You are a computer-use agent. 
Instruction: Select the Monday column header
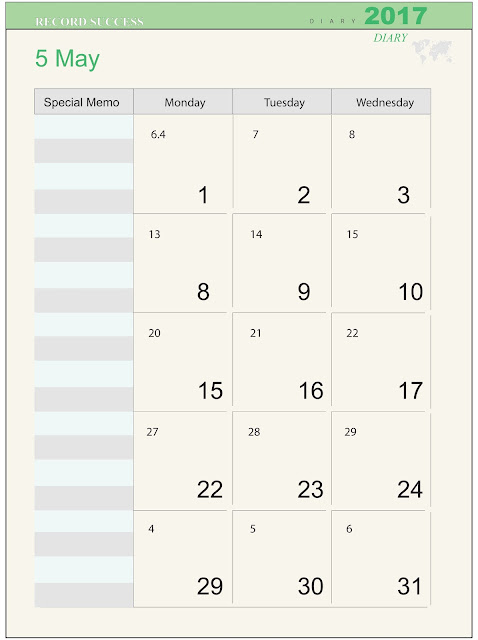183,102
